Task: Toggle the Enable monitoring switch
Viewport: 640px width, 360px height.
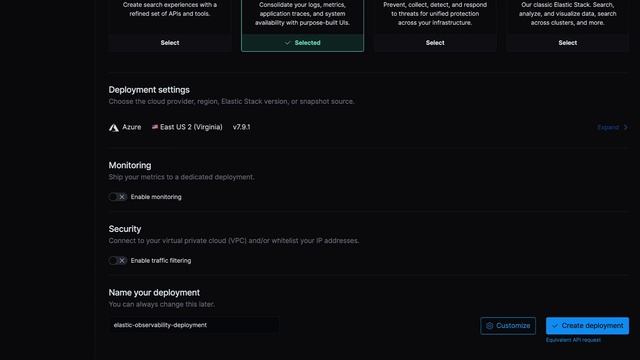Action: point(118,197)
